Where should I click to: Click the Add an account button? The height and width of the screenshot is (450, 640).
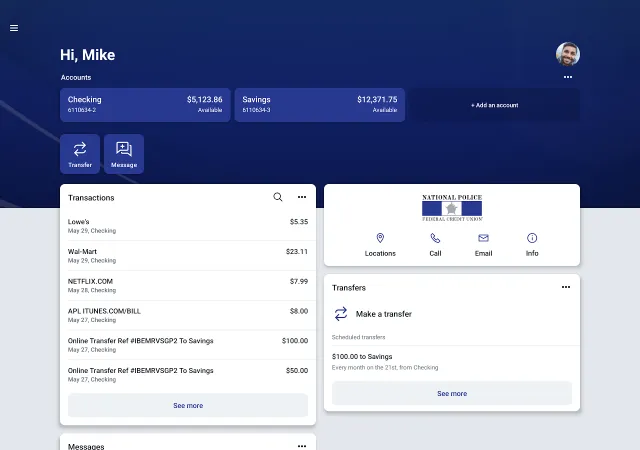point(494,105)
